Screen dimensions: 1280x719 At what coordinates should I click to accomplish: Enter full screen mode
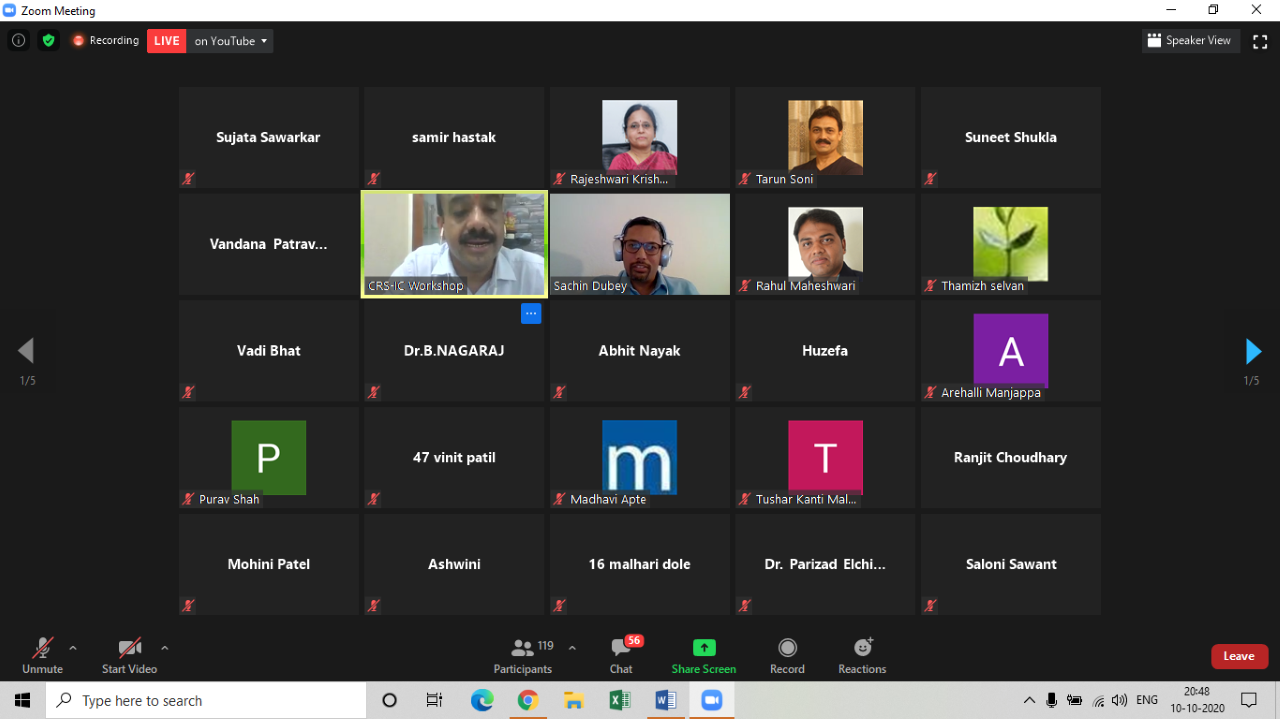click(x=1260, y=41)
